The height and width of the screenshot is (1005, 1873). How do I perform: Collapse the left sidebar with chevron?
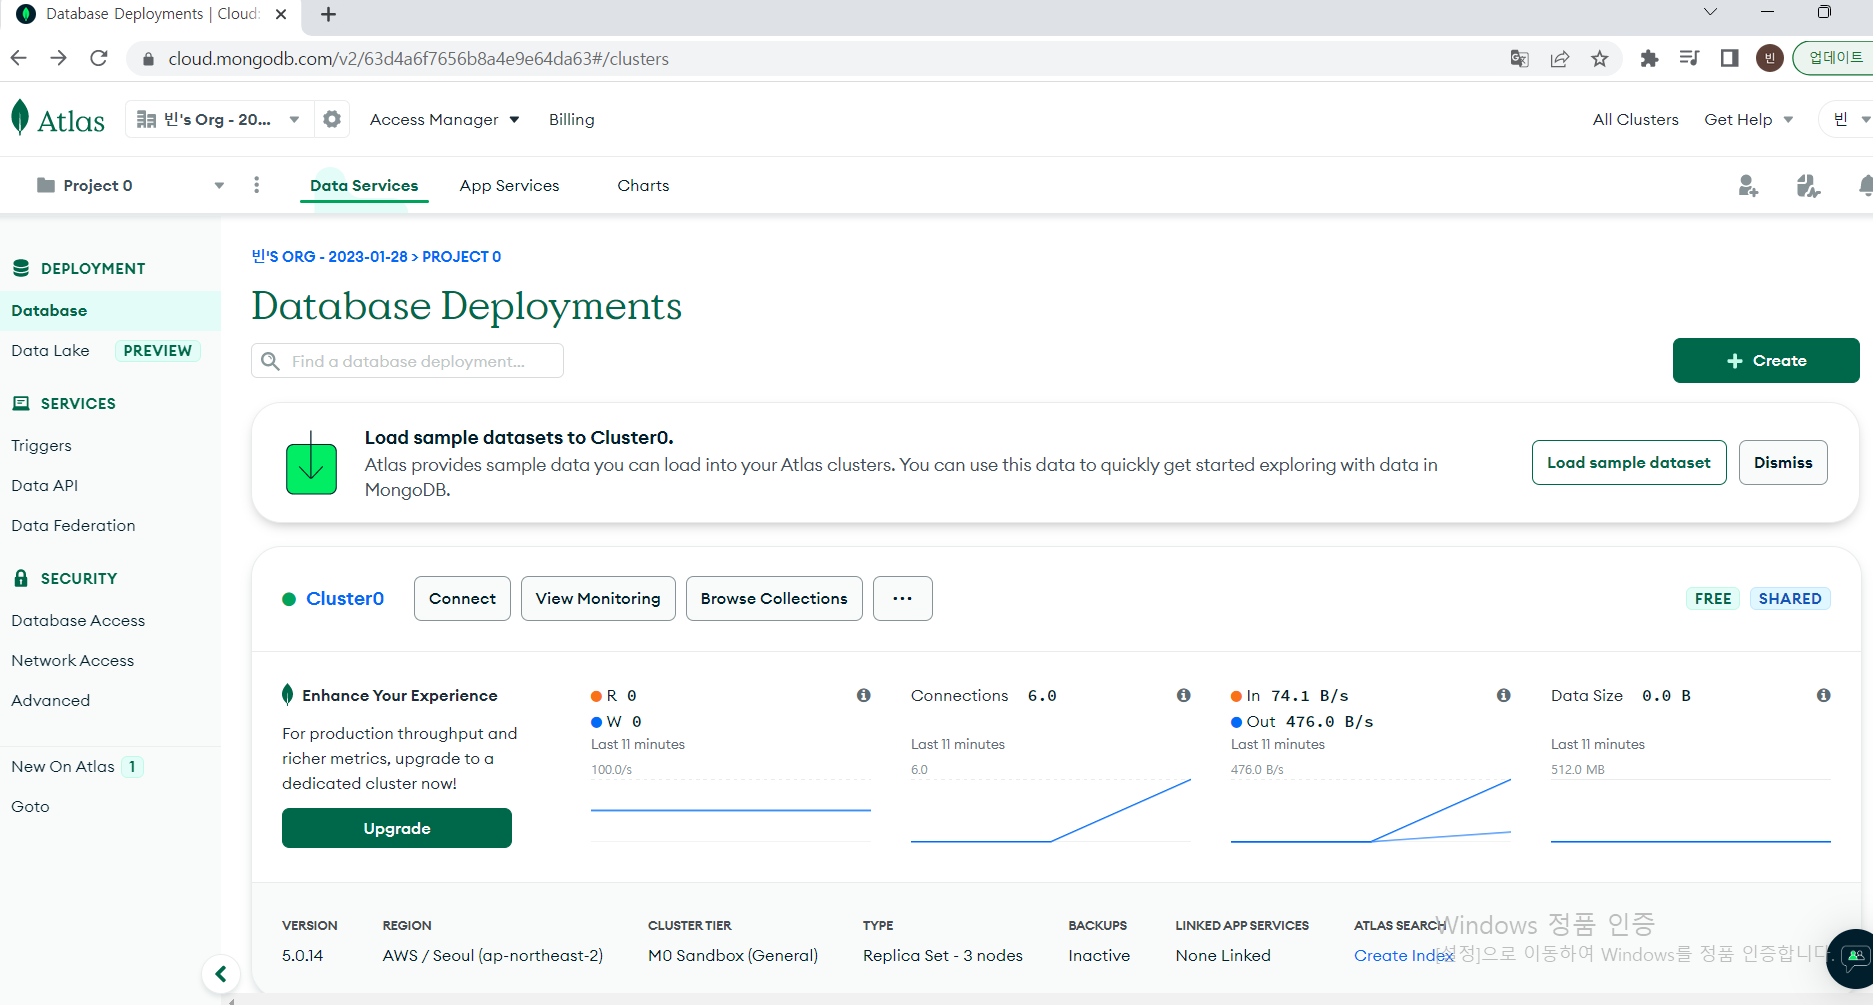point(221,974)
